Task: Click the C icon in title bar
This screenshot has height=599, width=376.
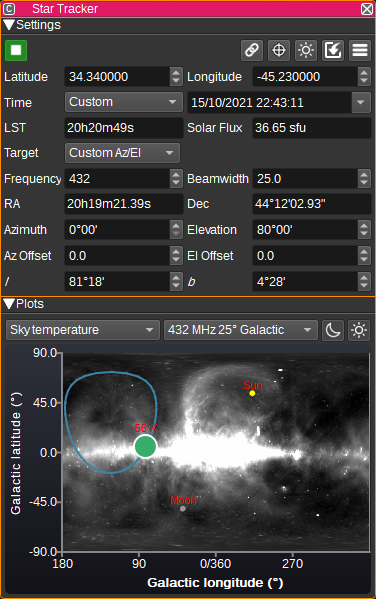Action: (x=9, y=9)
